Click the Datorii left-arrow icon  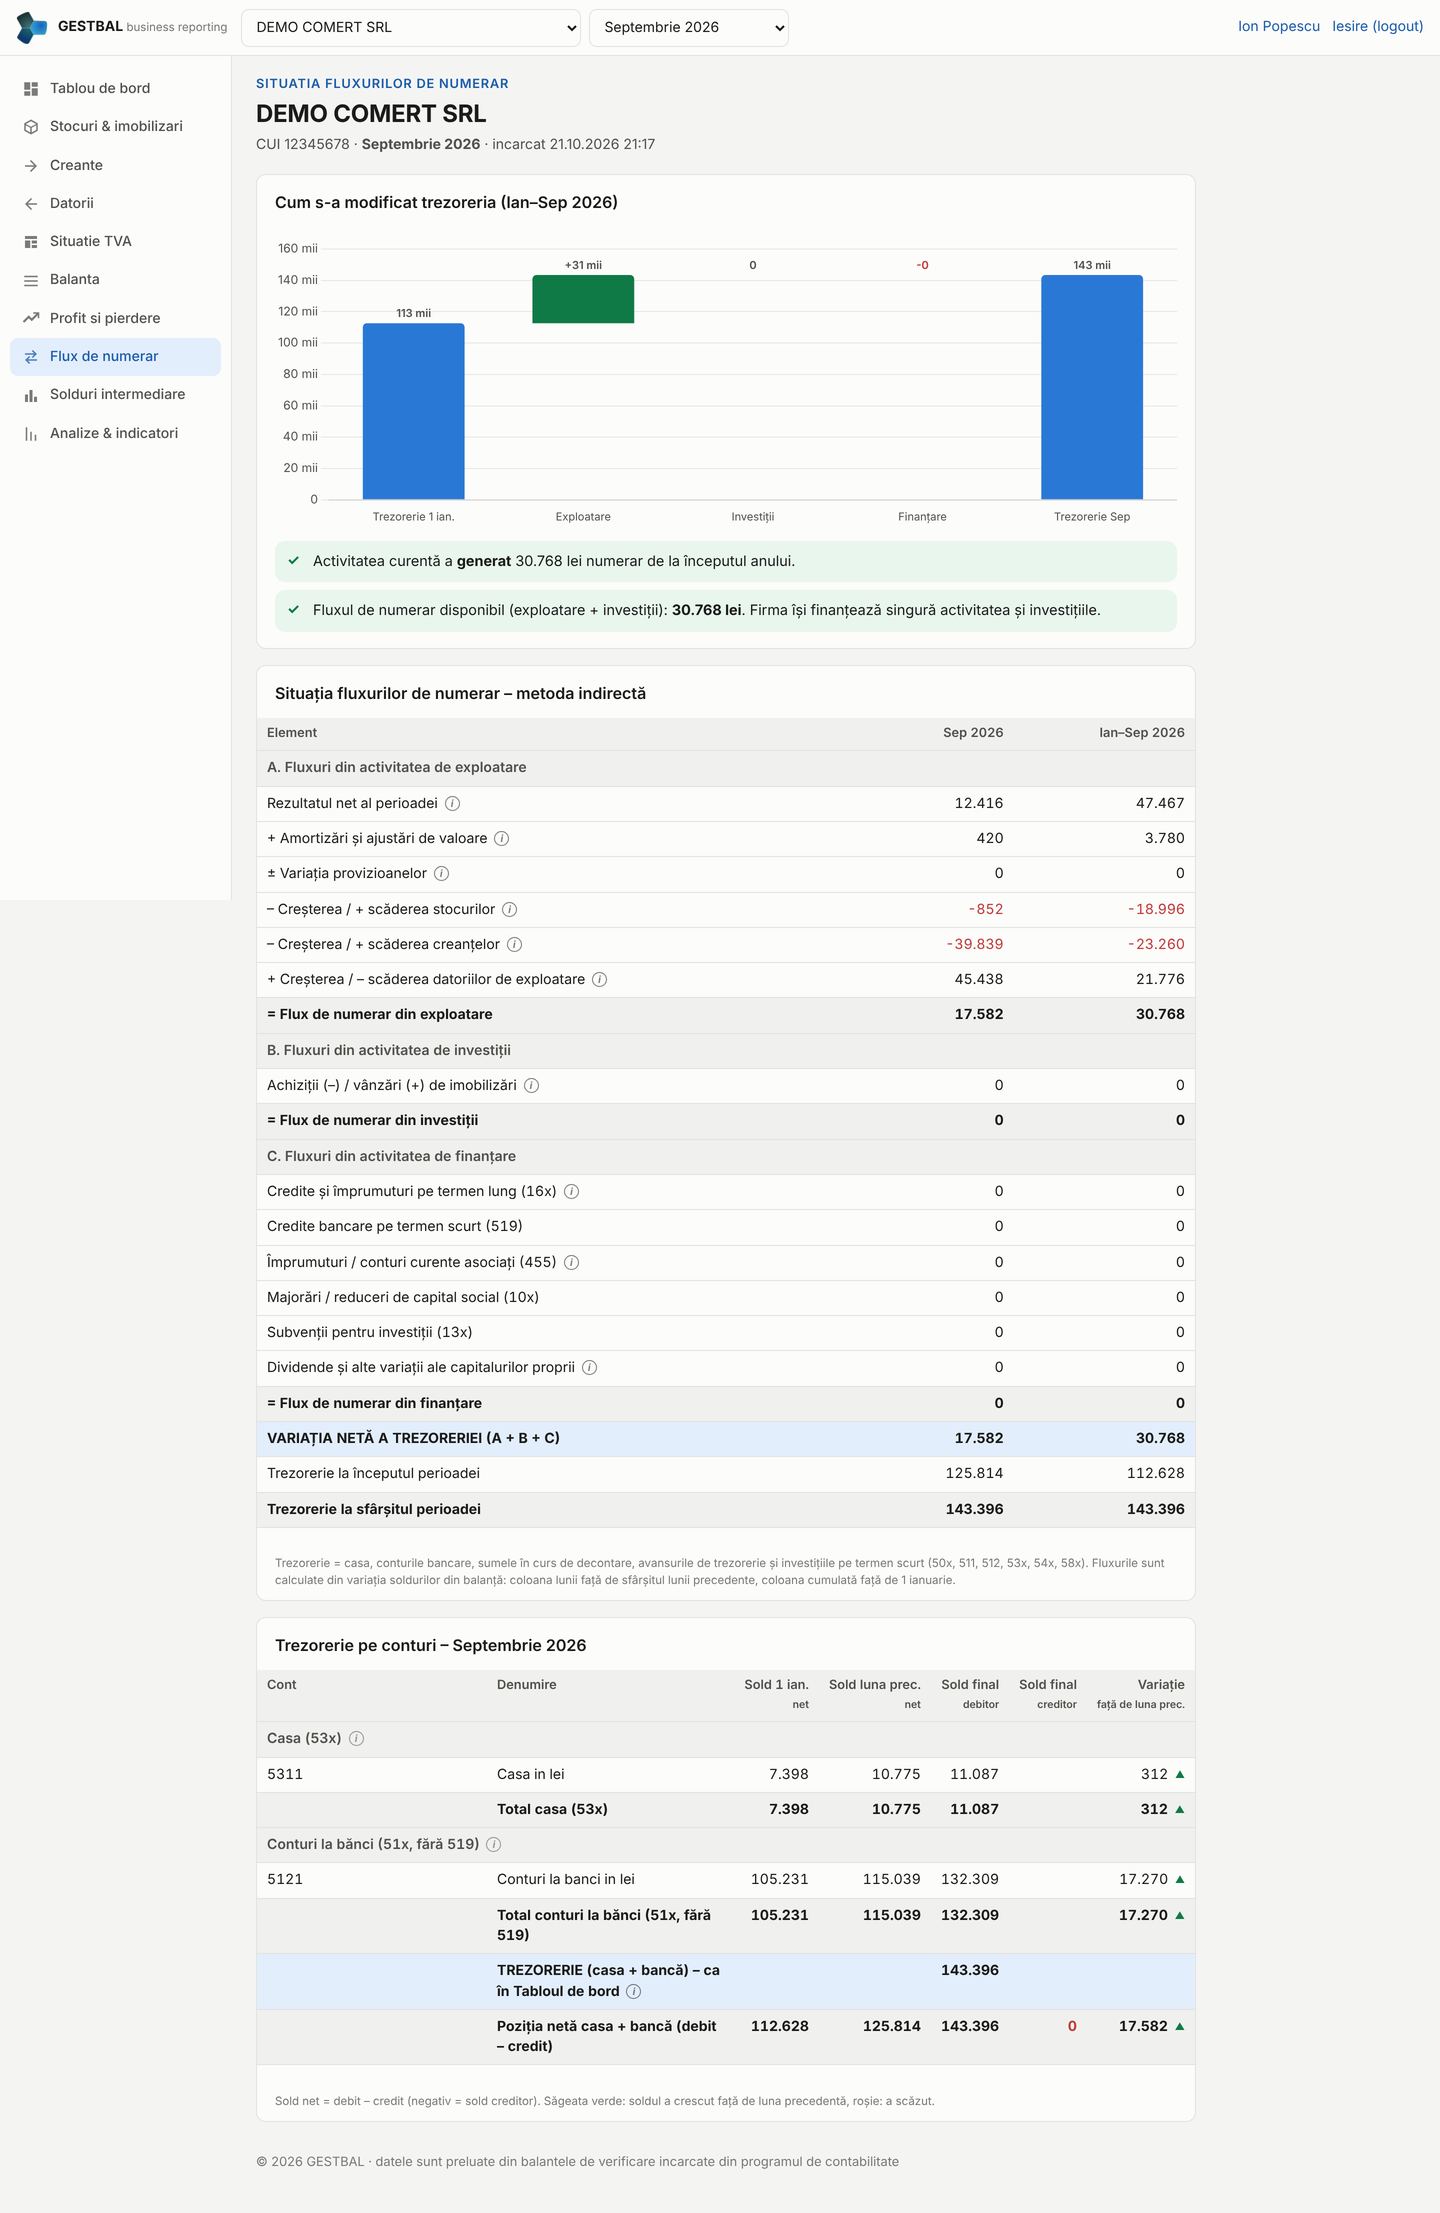pyautogui.click(x=31, y=204)
